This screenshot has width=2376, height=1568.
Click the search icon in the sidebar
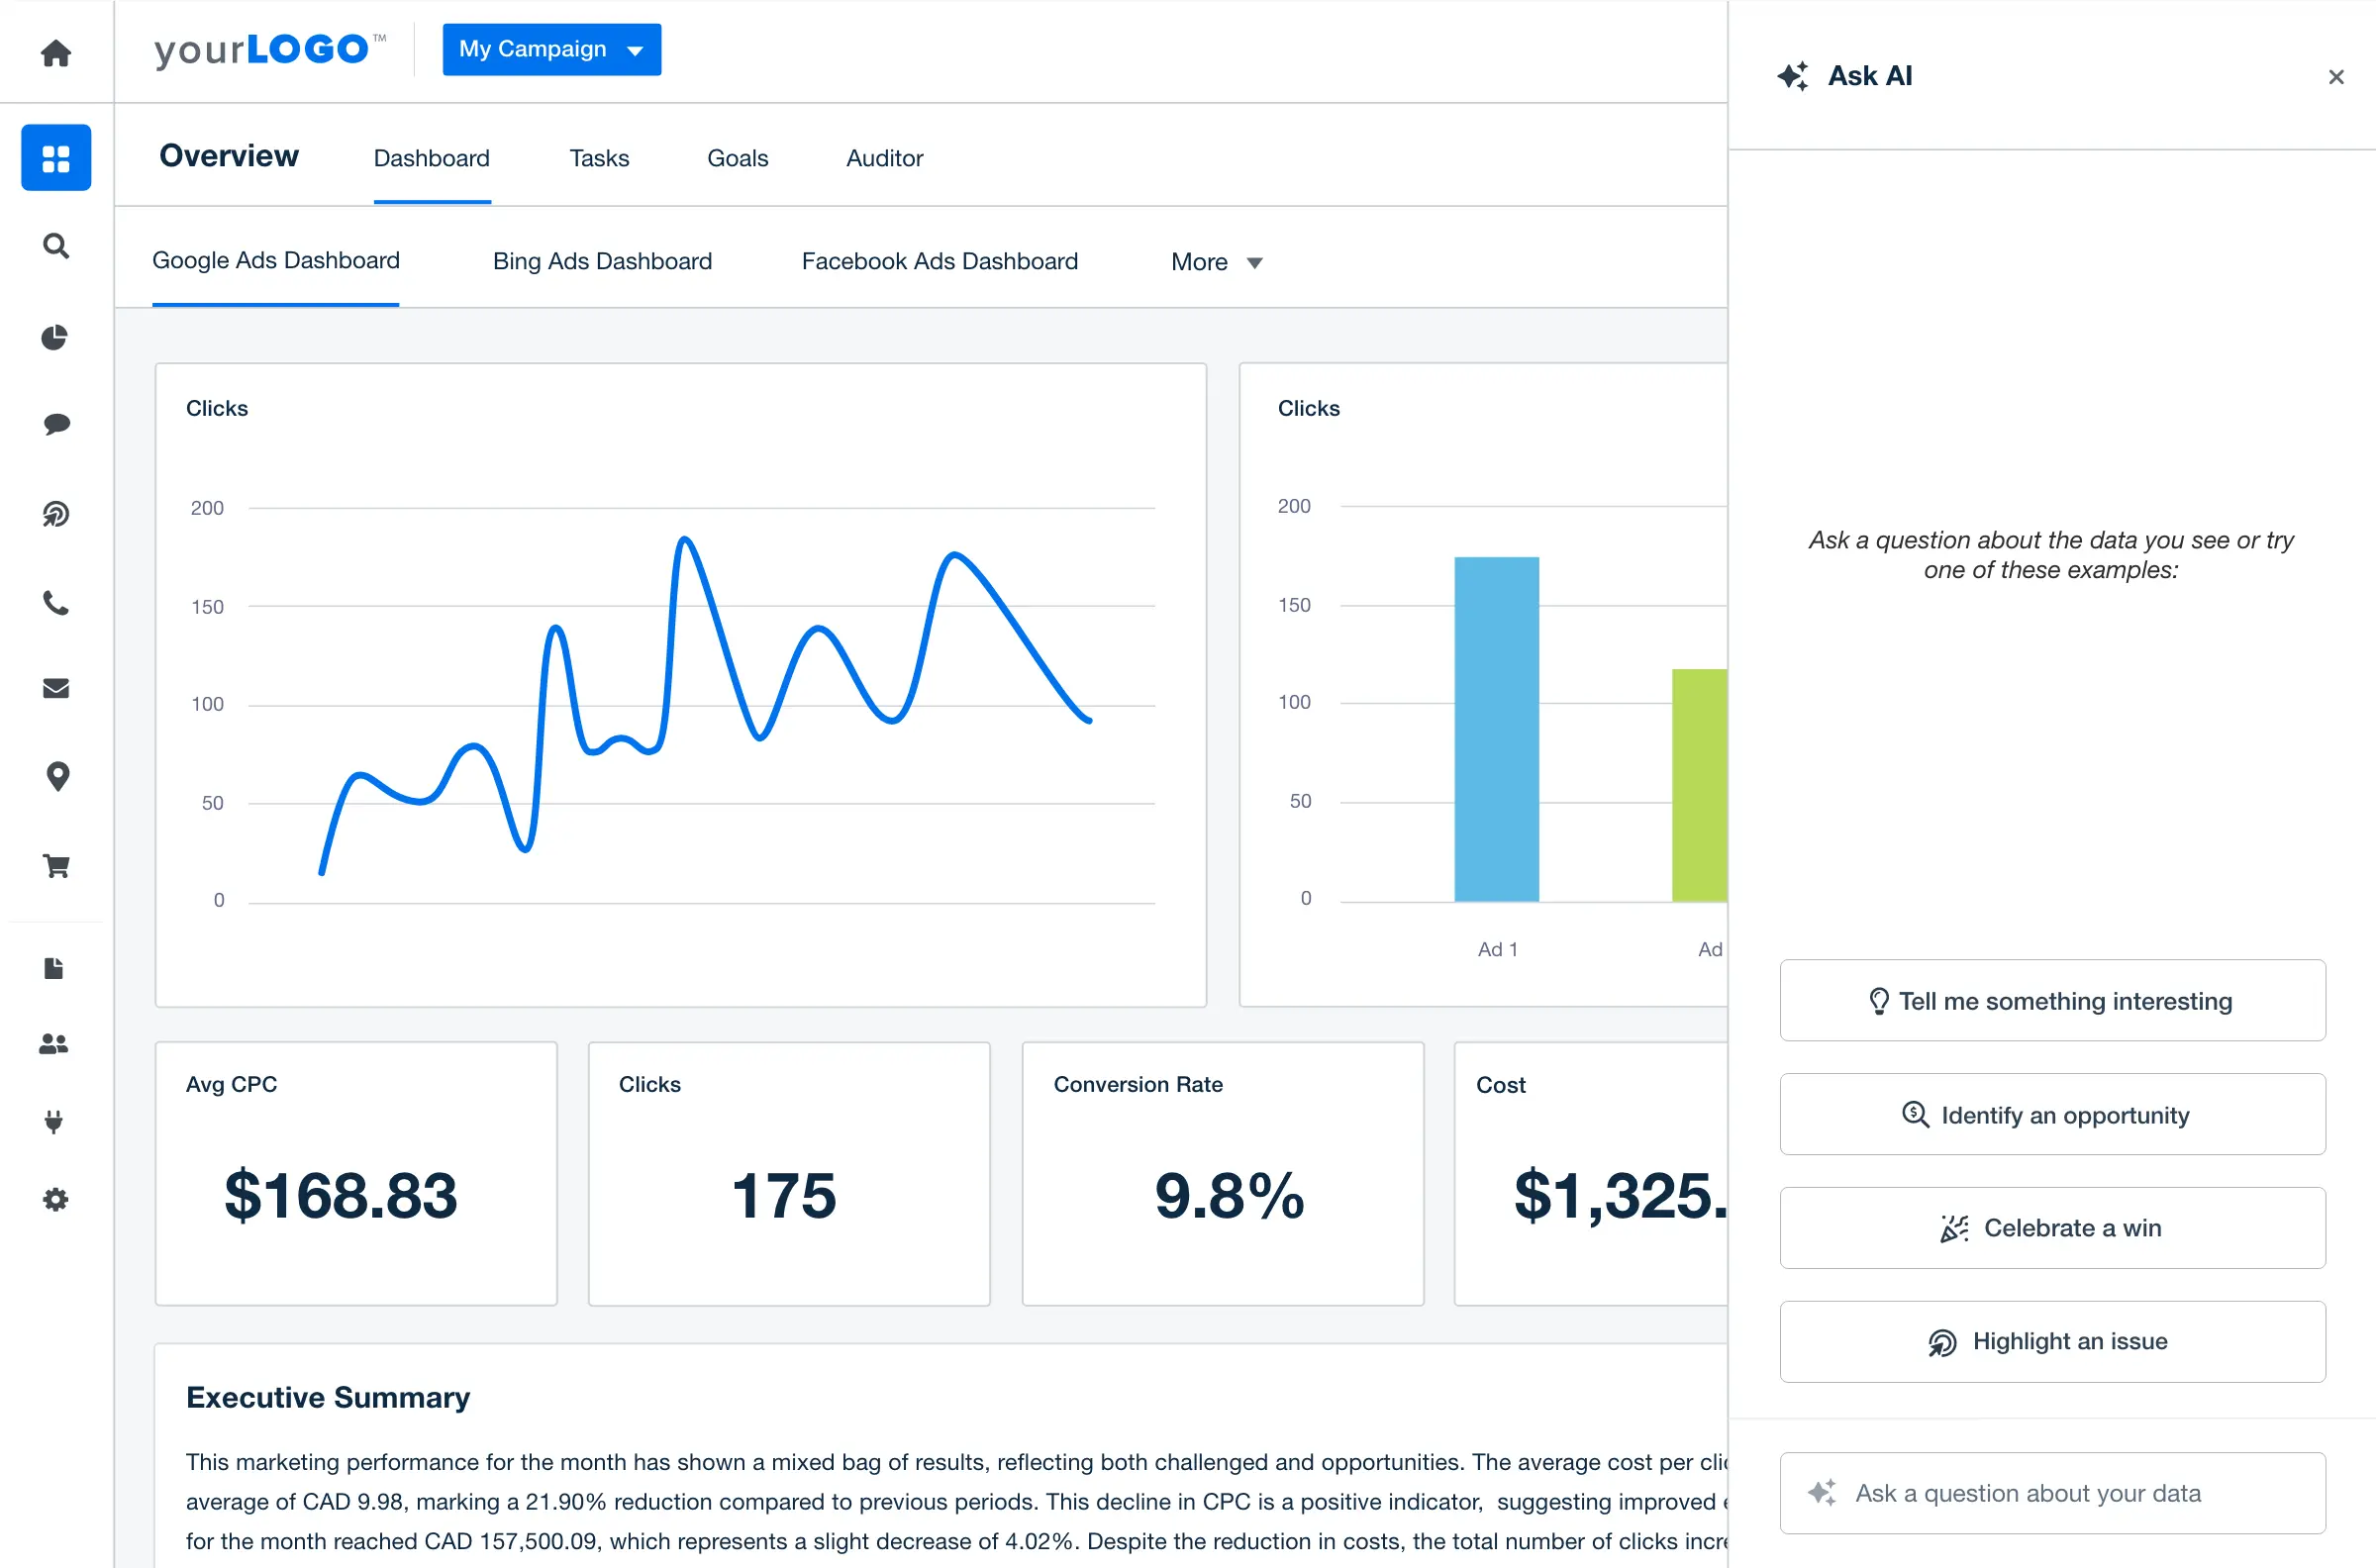pyautogui.click(x=54, y=245)
